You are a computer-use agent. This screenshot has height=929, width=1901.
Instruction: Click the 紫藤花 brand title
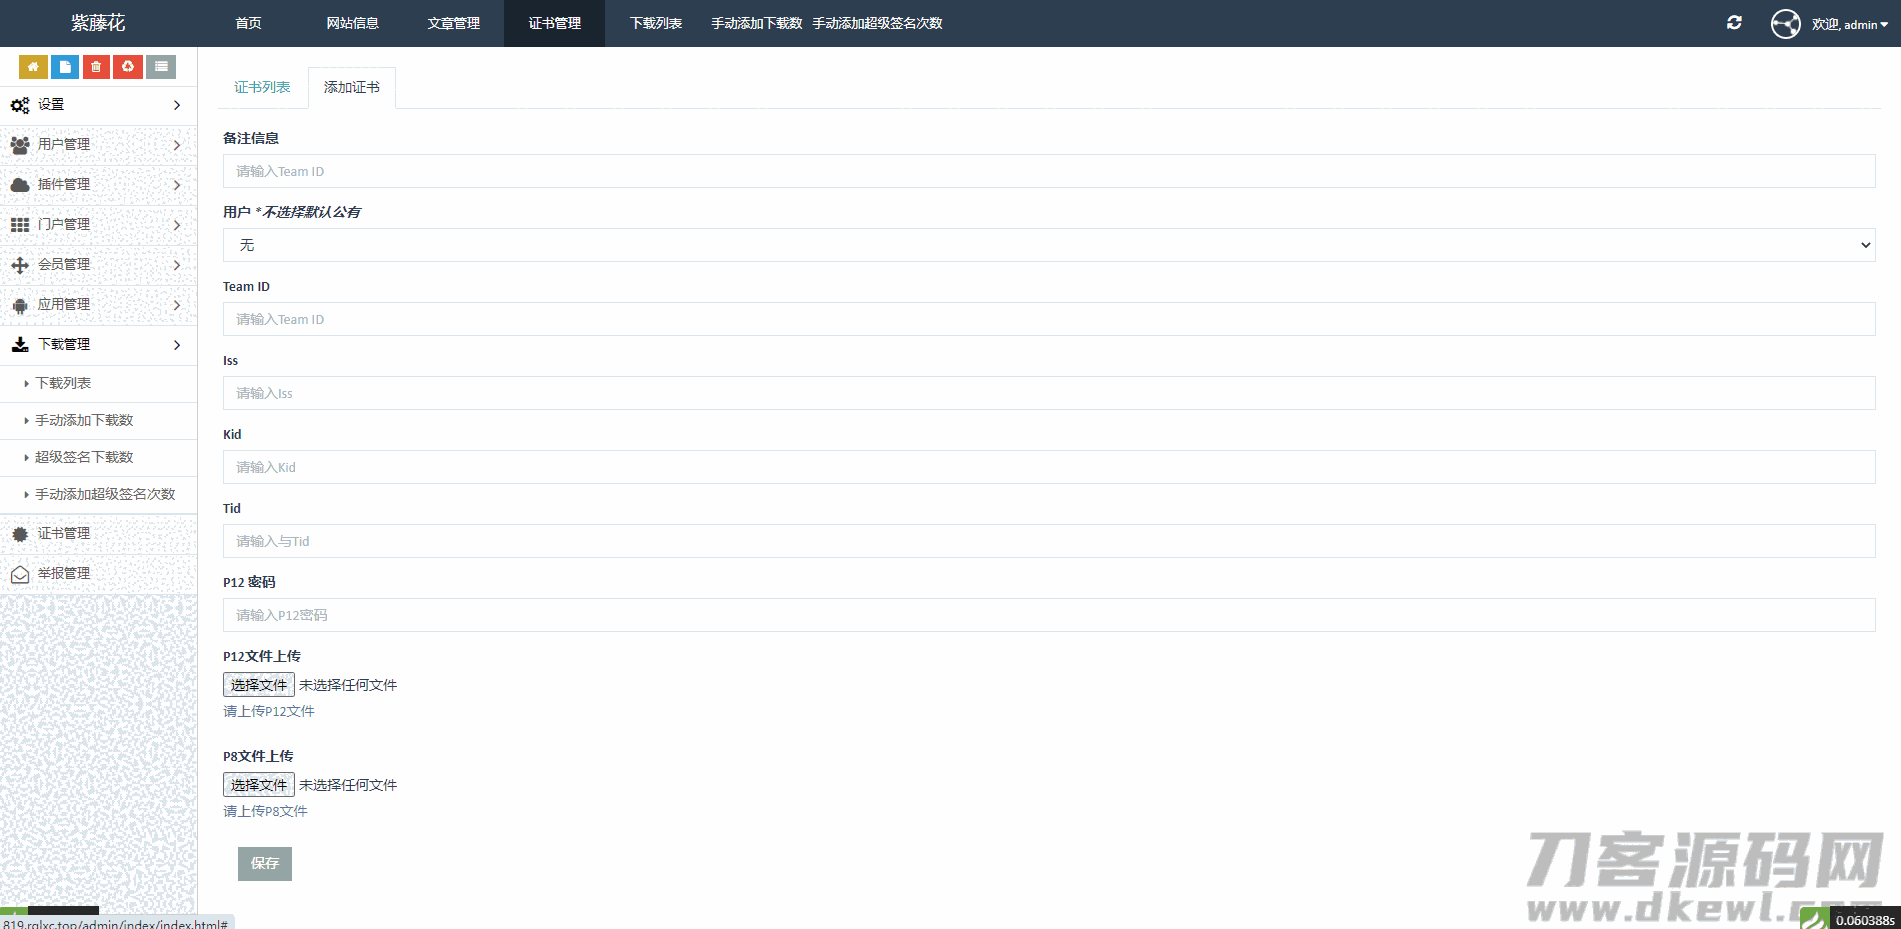pos(98,23)
